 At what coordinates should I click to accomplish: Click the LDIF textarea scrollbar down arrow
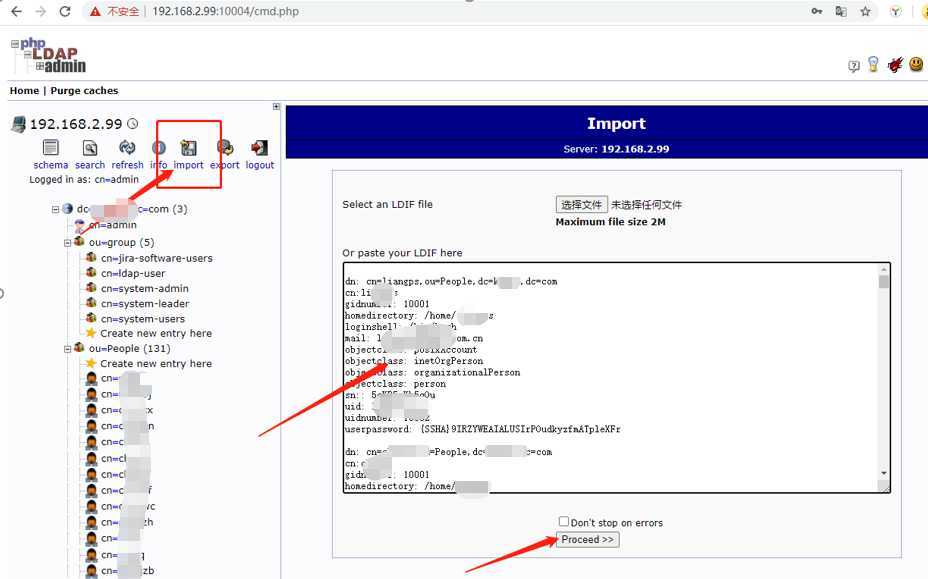[x=884, y=474]
